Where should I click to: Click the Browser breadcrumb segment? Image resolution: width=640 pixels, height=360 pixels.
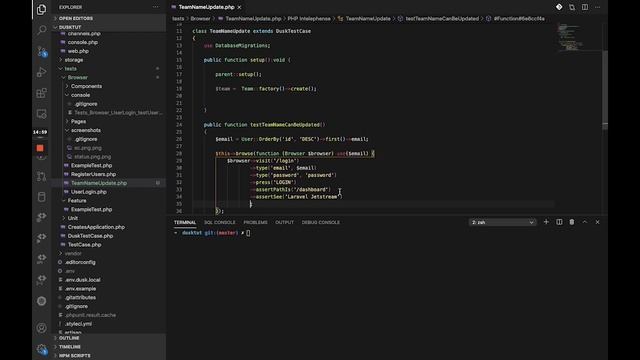pos(200,18)
